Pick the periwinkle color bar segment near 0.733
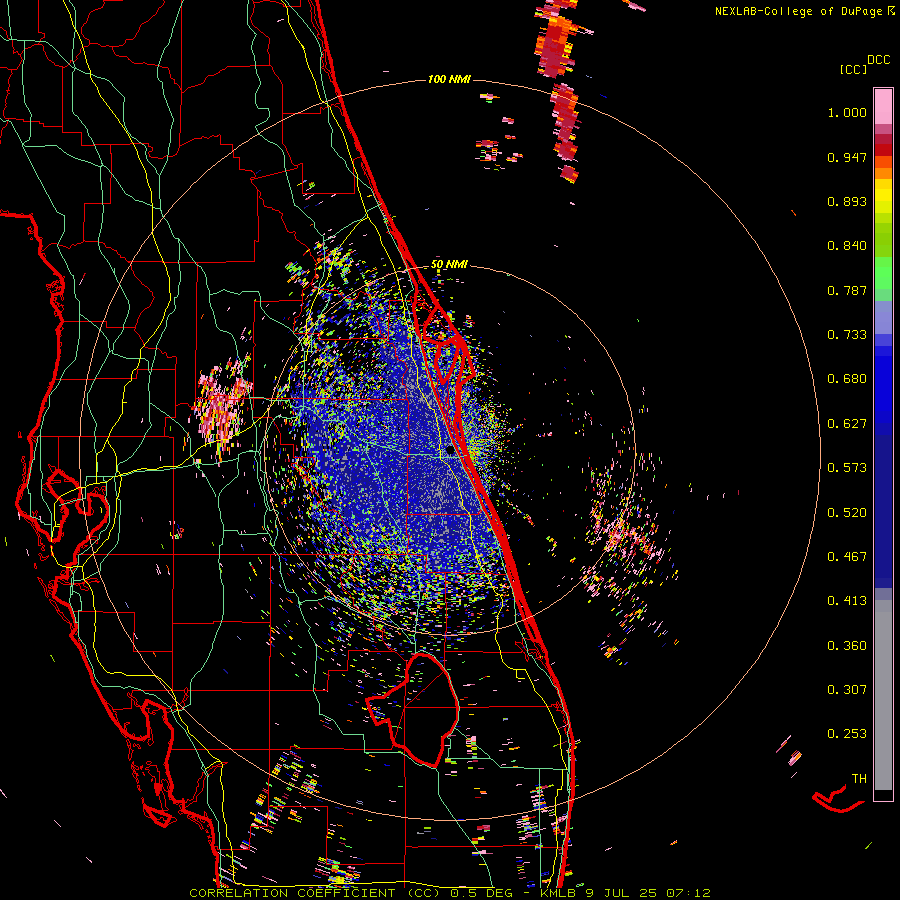900x900 pixels. click(883, 317)
